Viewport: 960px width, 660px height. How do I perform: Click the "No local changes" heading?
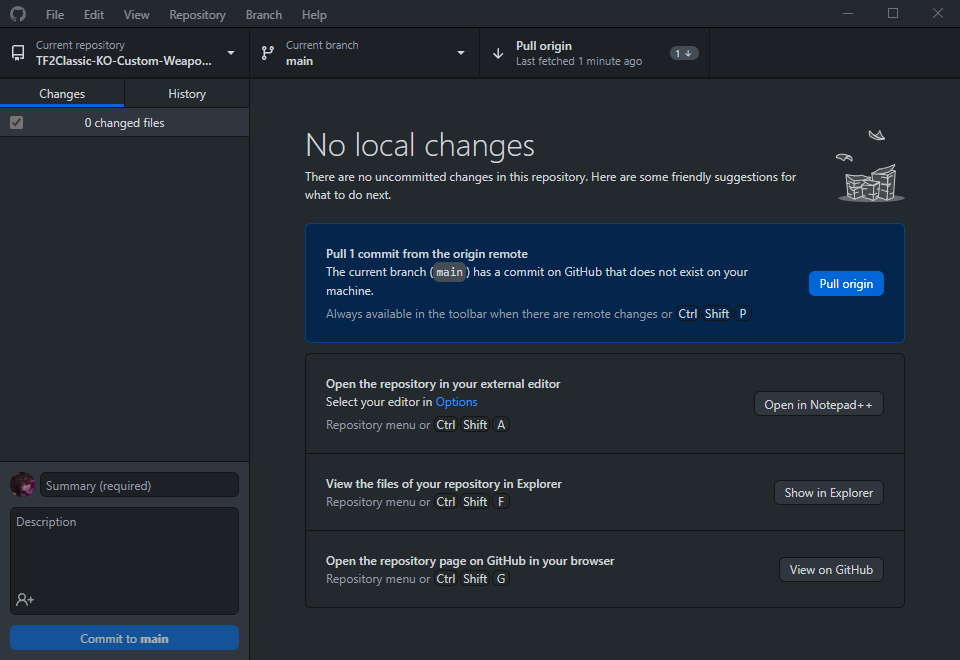click(x=419, y=145)
